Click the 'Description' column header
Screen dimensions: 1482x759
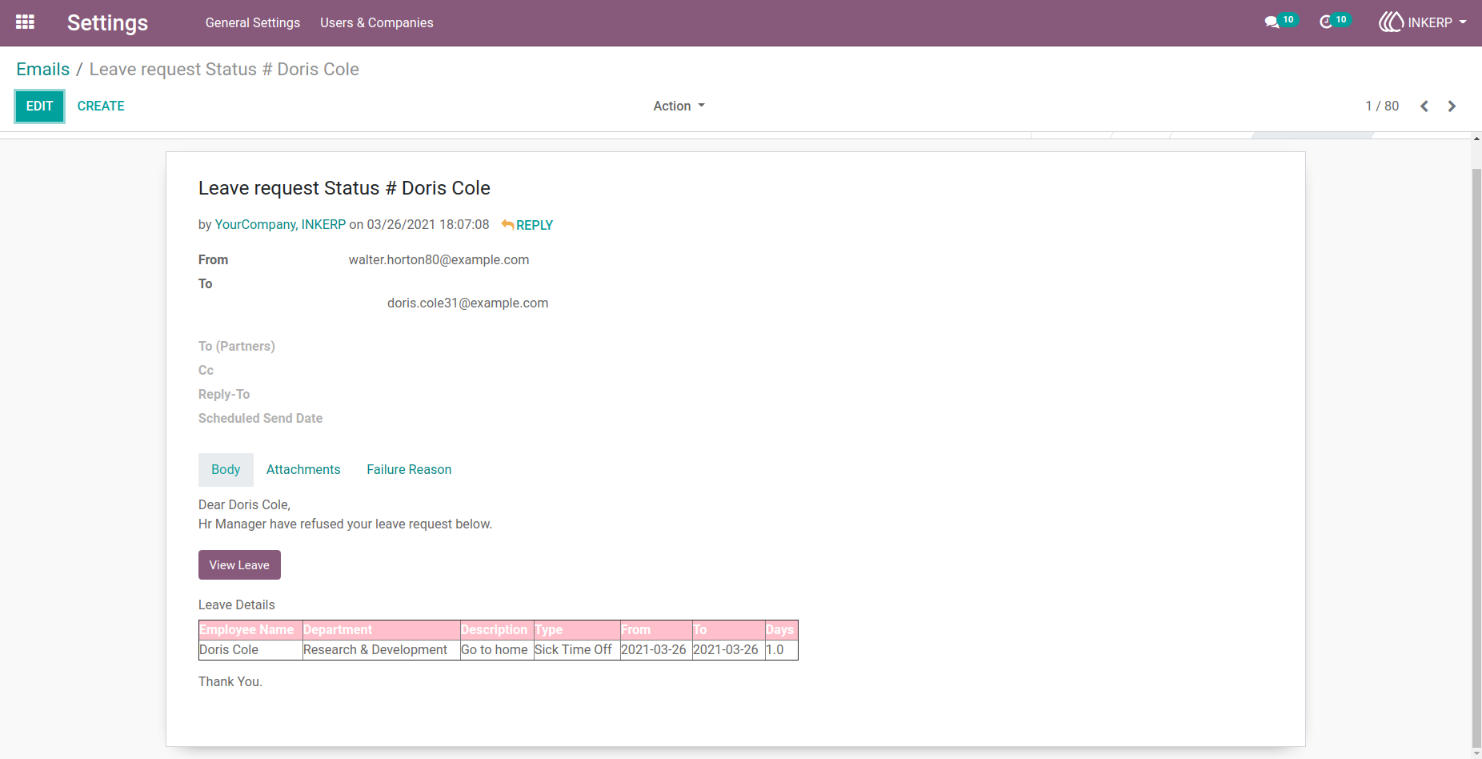pyautogui.click(x=496, y=630)
